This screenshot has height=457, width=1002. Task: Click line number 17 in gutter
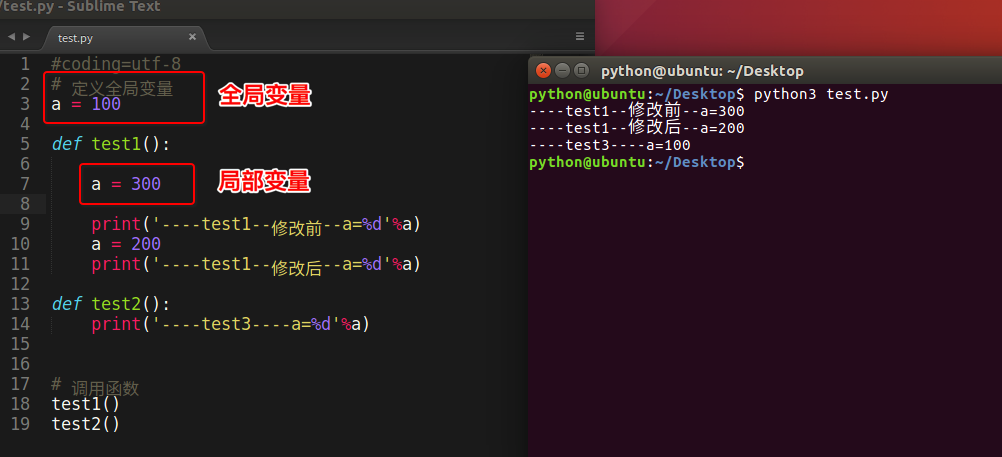click(20, 383)
